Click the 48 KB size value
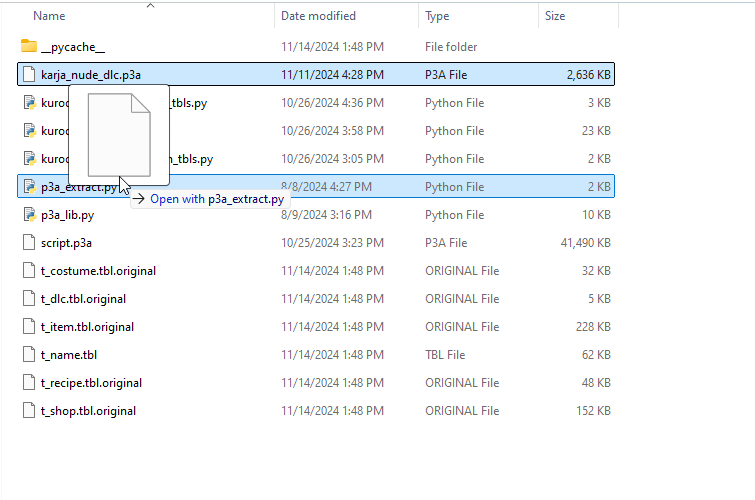The height and width of the screenshot is (500, 755). 596,382
